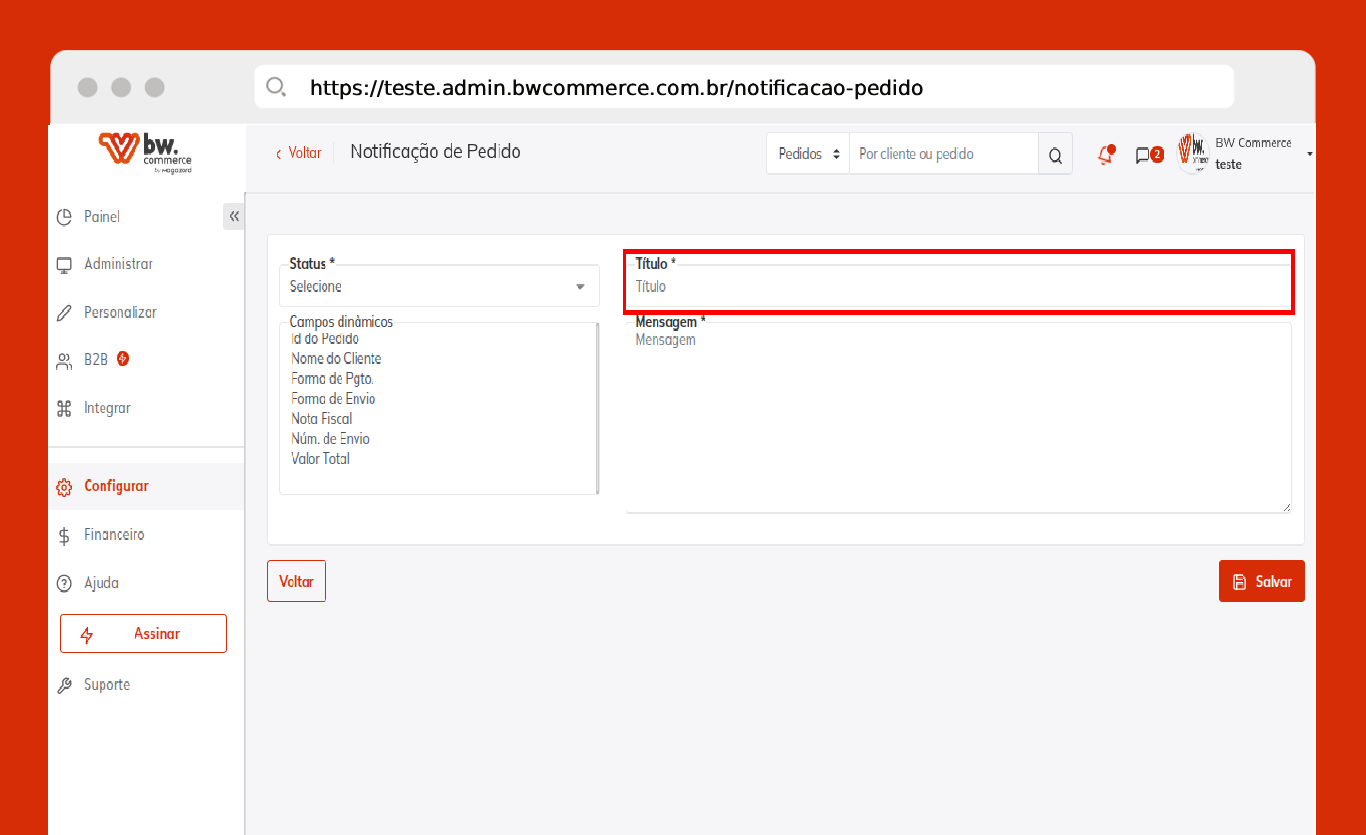
Task: Collapse the sidebar with double-chevron icon
Action: (234, 217)
